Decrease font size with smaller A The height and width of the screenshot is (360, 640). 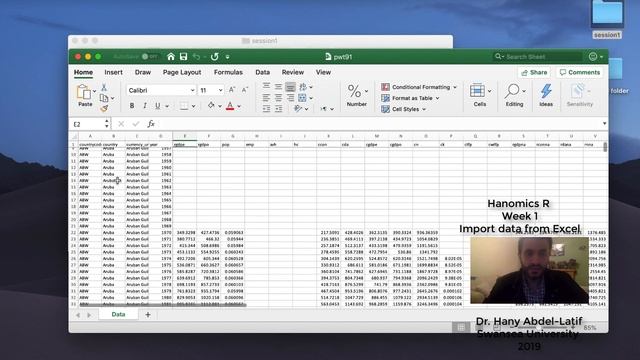click(244, 90)
